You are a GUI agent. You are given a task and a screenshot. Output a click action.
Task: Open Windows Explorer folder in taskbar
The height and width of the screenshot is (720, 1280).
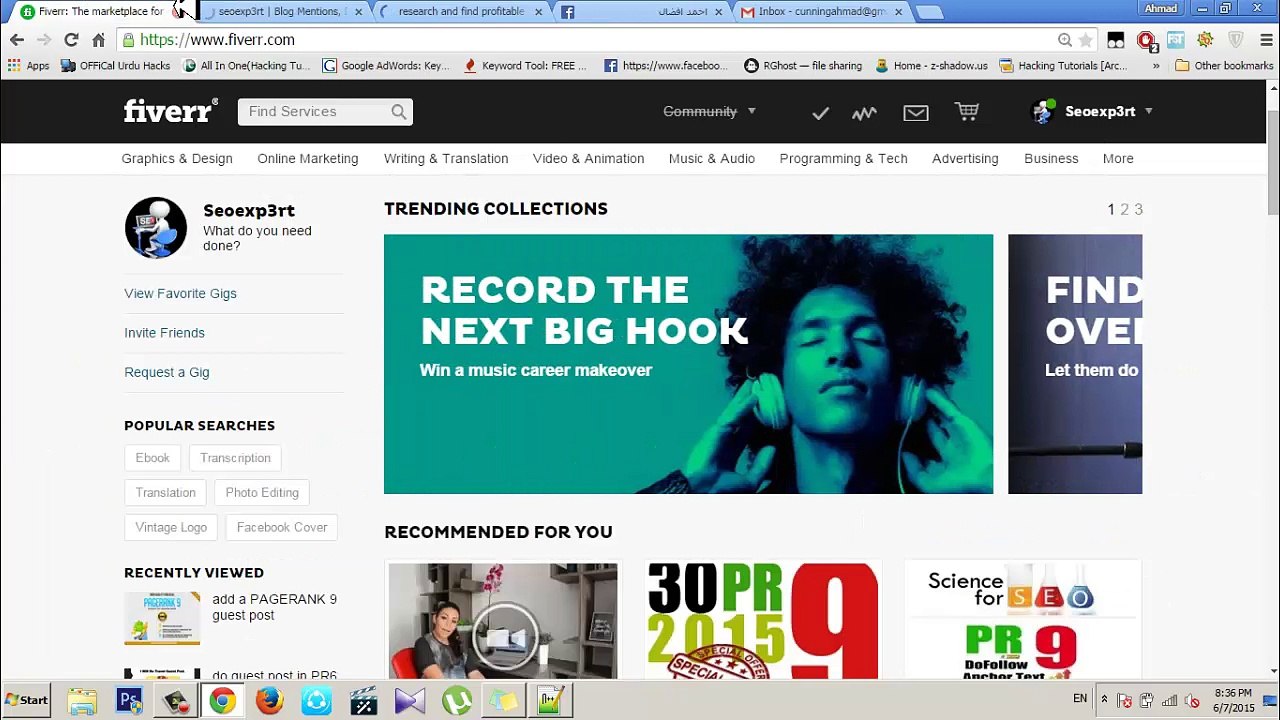(x=82, y=700)
